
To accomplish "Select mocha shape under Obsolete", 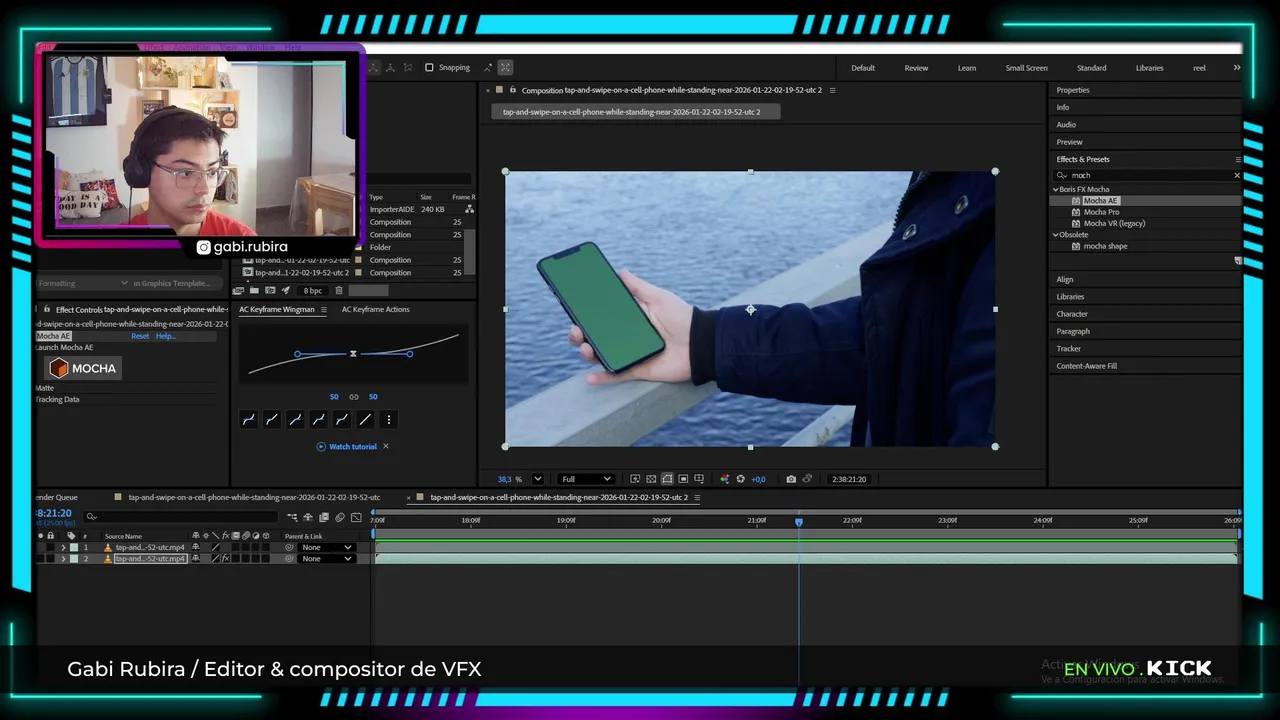I will (1105, 246).
